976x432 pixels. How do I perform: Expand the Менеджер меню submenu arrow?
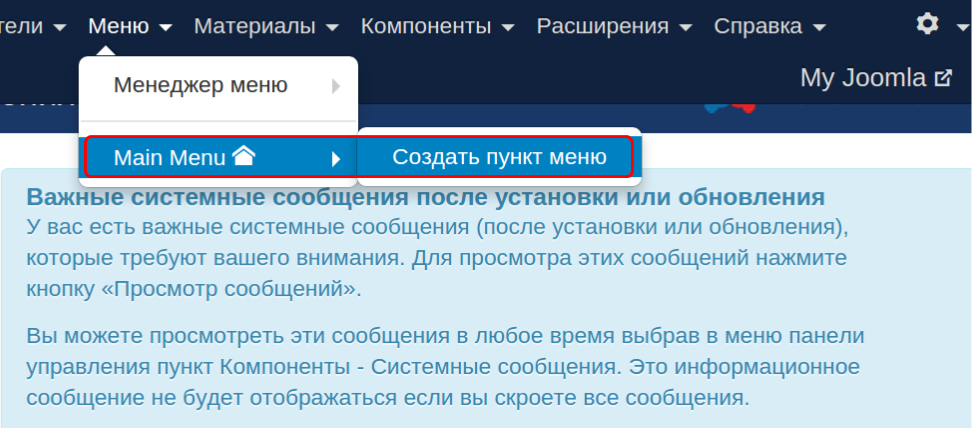[x=336, y=86]
